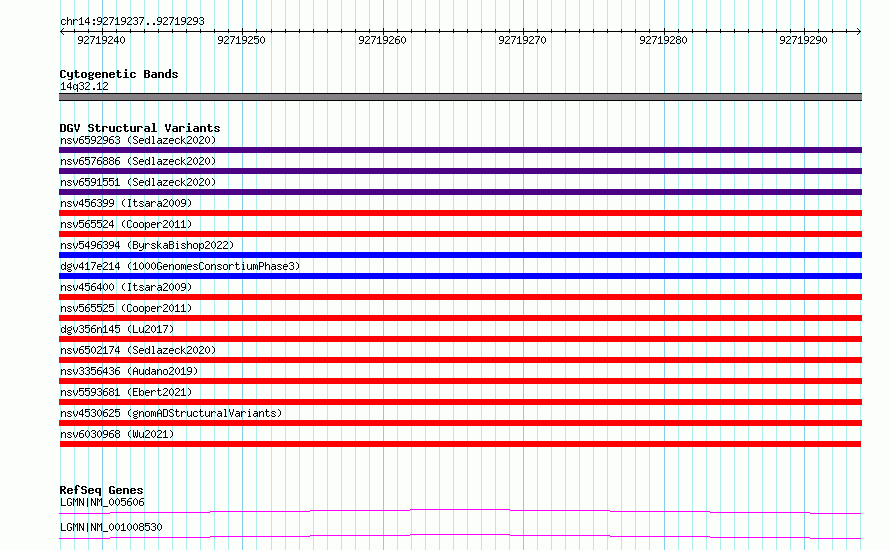Screen dimensions: 890x550
Task: Click the 14q32.12 band label
Action: (x=84, y=86)
